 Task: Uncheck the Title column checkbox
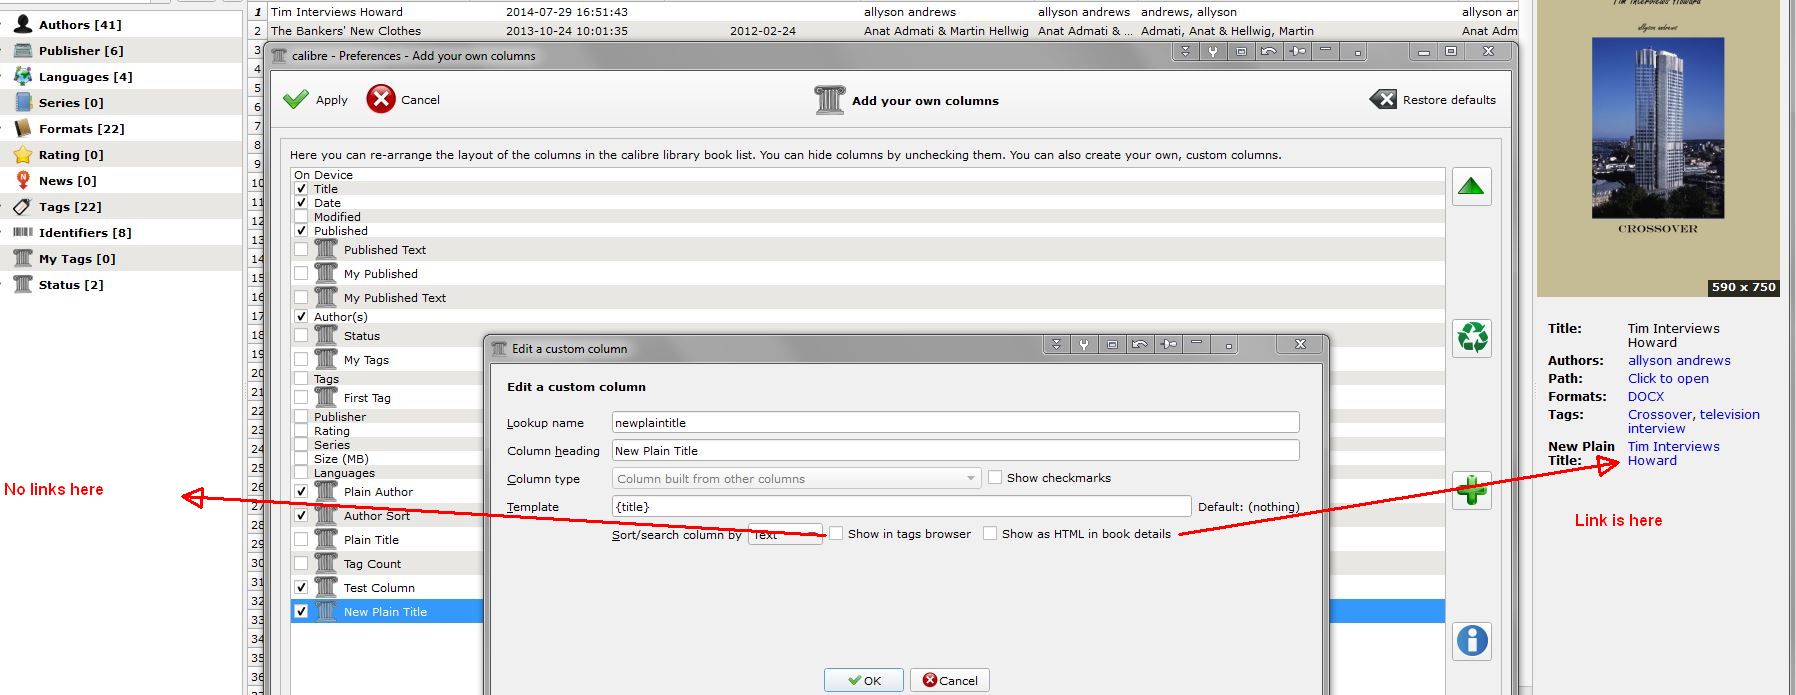point(301,188)
